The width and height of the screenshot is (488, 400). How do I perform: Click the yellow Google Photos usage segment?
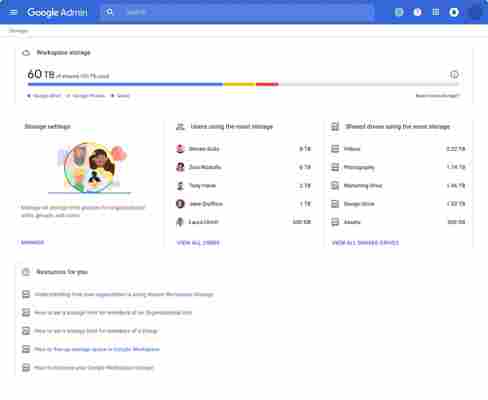pyautogui.click(x=239, y=84)
